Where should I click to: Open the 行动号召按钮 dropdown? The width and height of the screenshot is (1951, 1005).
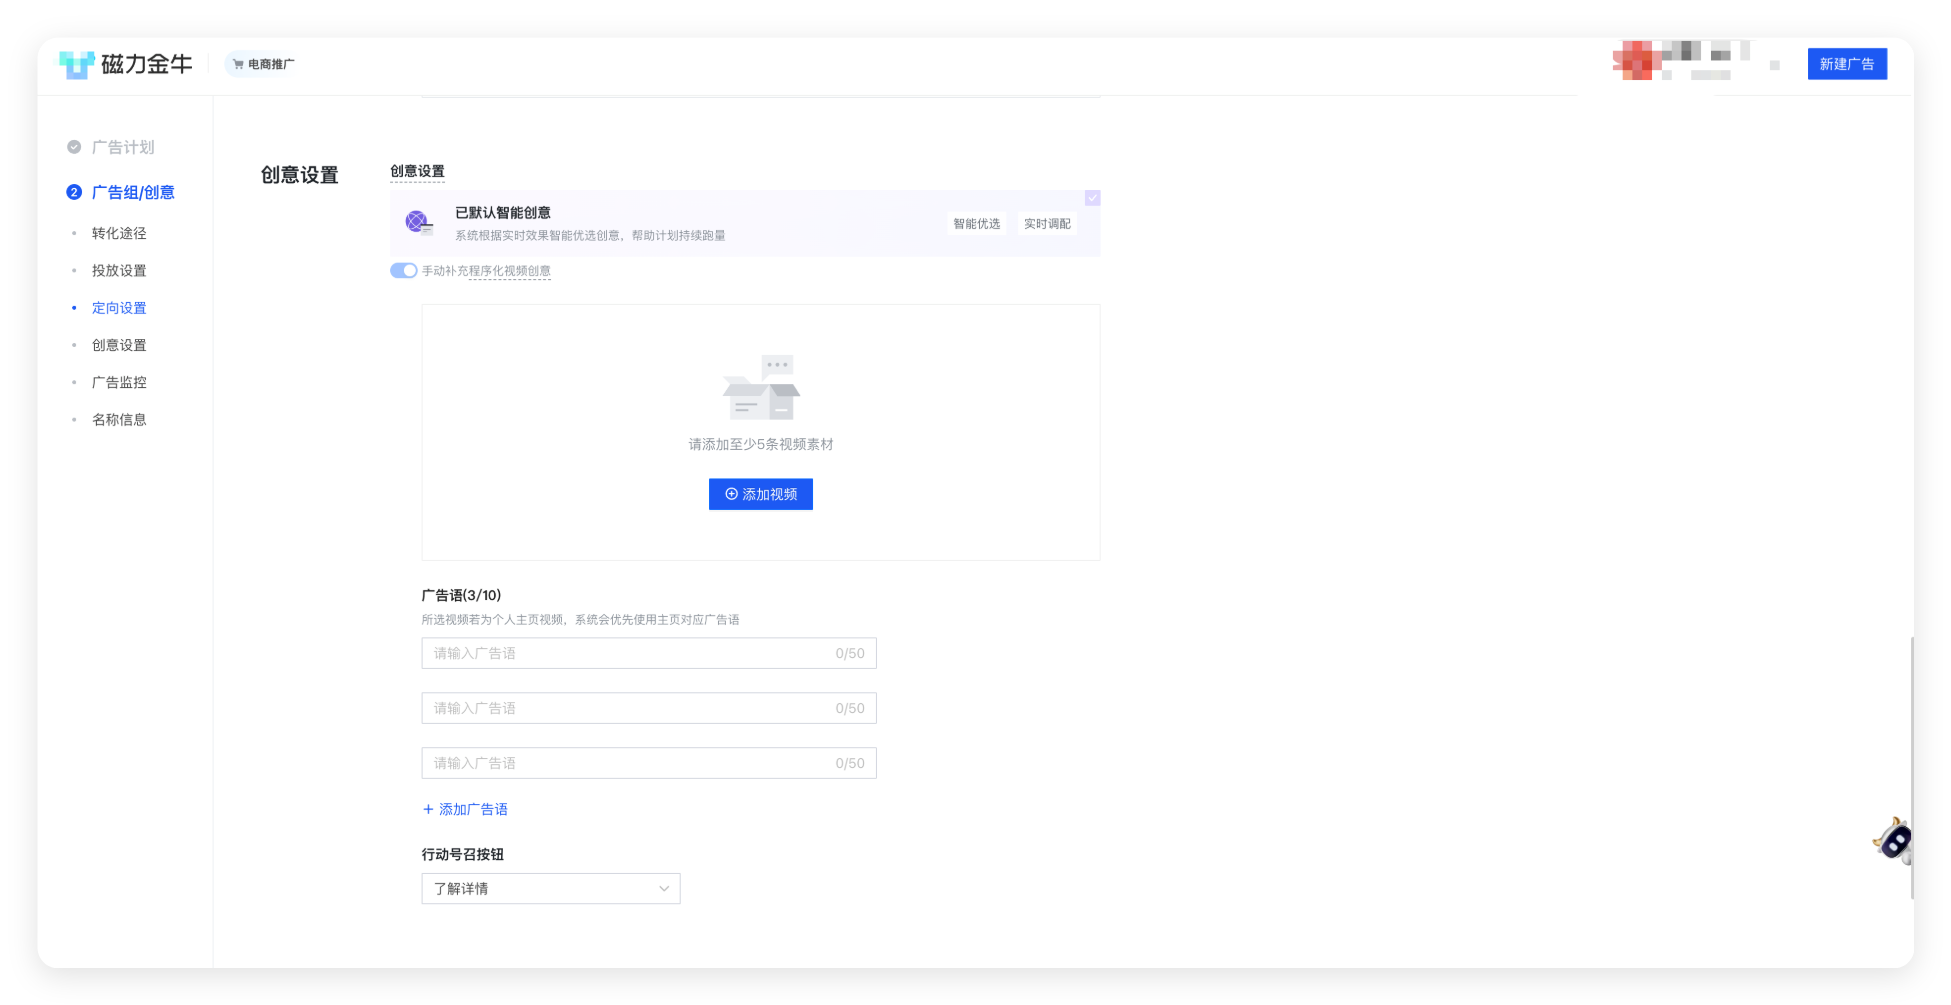pos(550,889)
